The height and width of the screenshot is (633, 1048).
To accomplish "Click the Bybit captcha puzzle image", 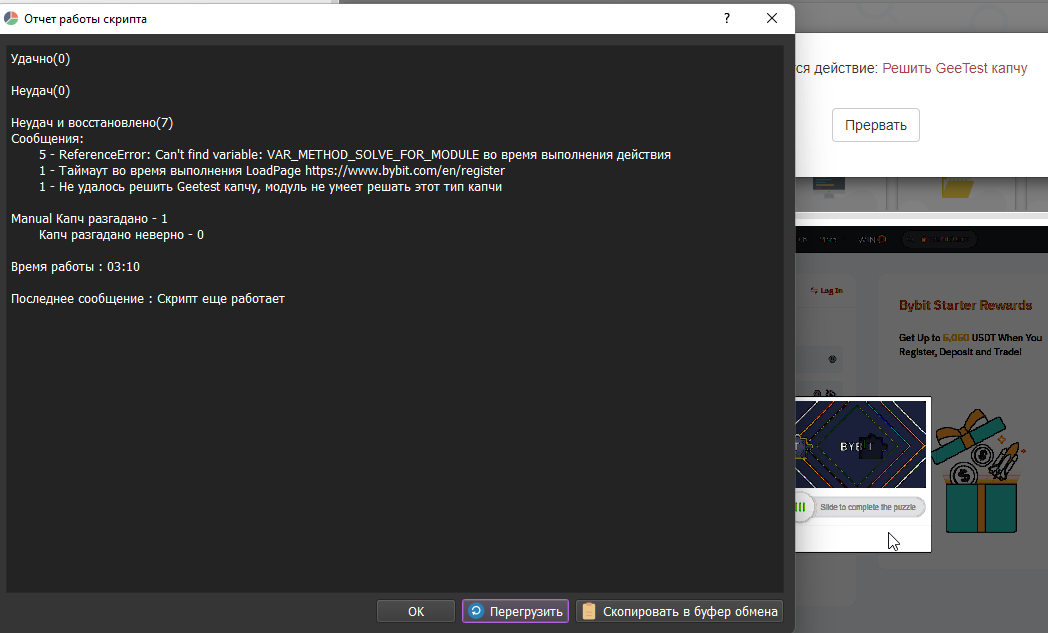I will [861, 444].
